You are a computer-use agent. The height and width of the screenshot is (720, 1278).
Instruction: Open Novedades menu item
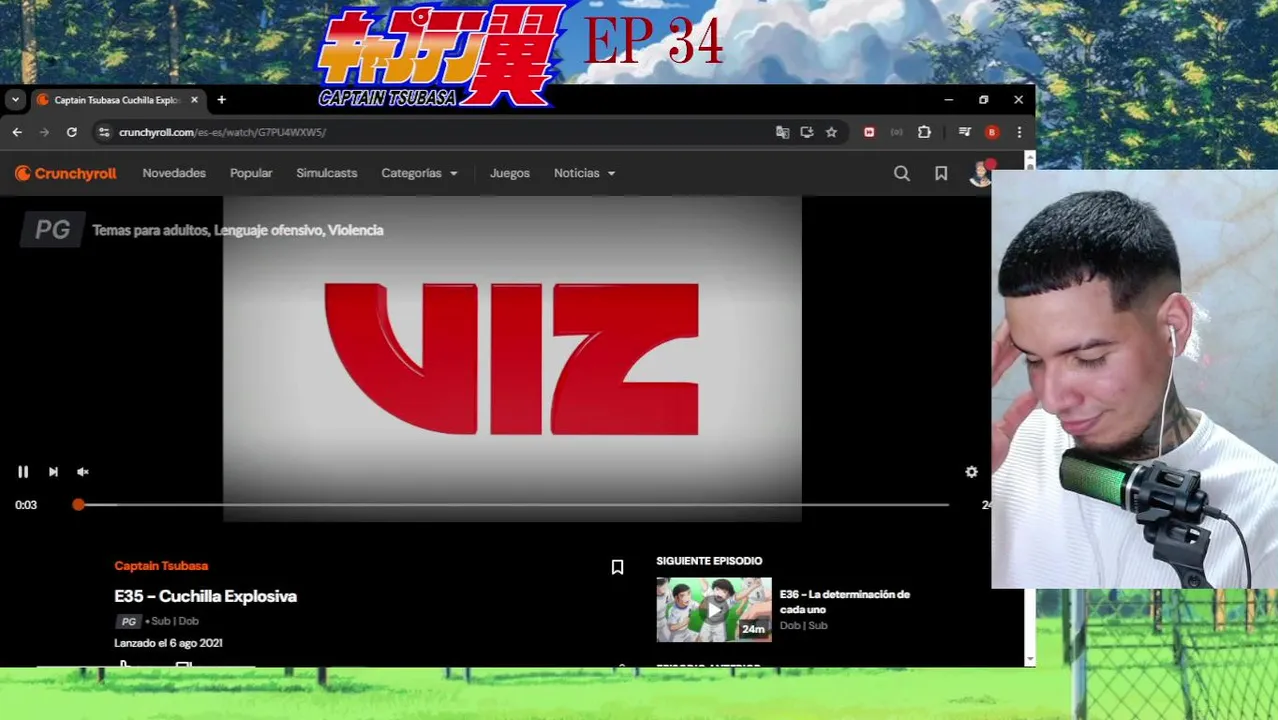pyautogui.click(x=174, y=173)
